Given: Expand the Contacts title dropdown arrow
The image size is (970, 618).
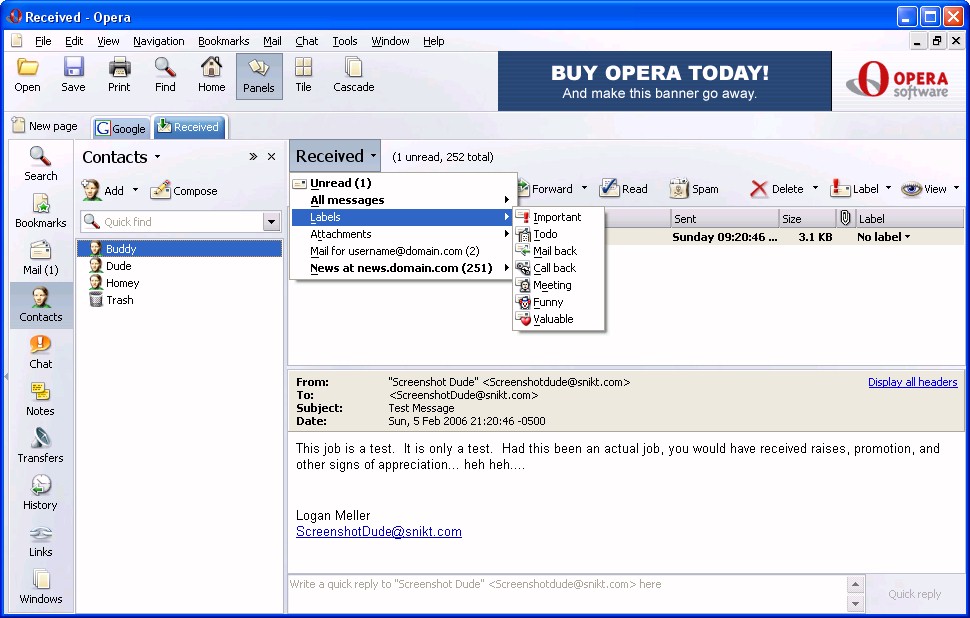Looking at the screenshot, I should [x=157, y=157].
